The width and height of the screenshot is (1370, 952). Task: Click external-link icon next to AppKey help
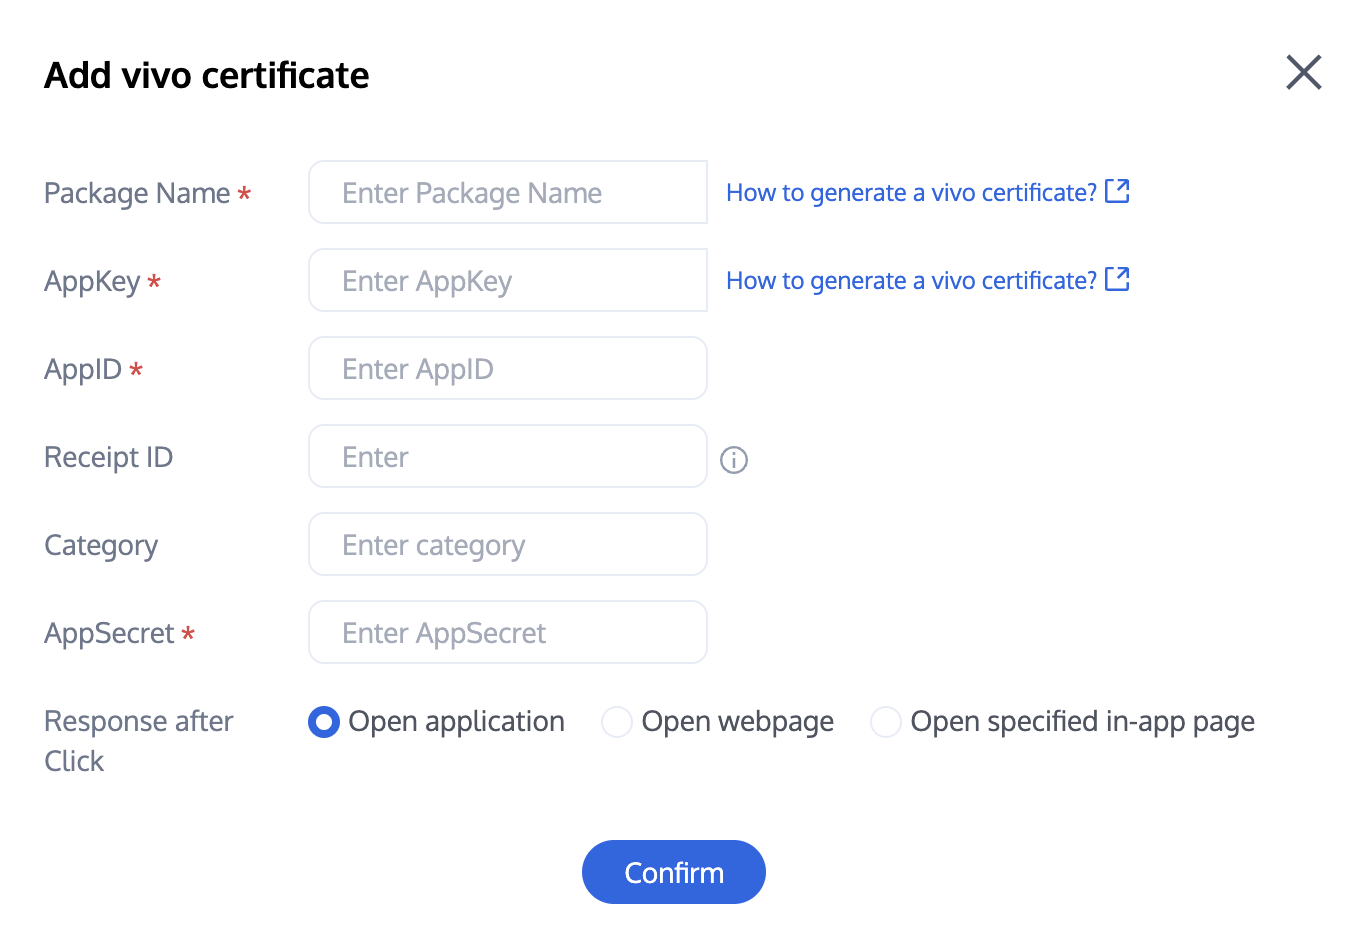click(1117, 279)
